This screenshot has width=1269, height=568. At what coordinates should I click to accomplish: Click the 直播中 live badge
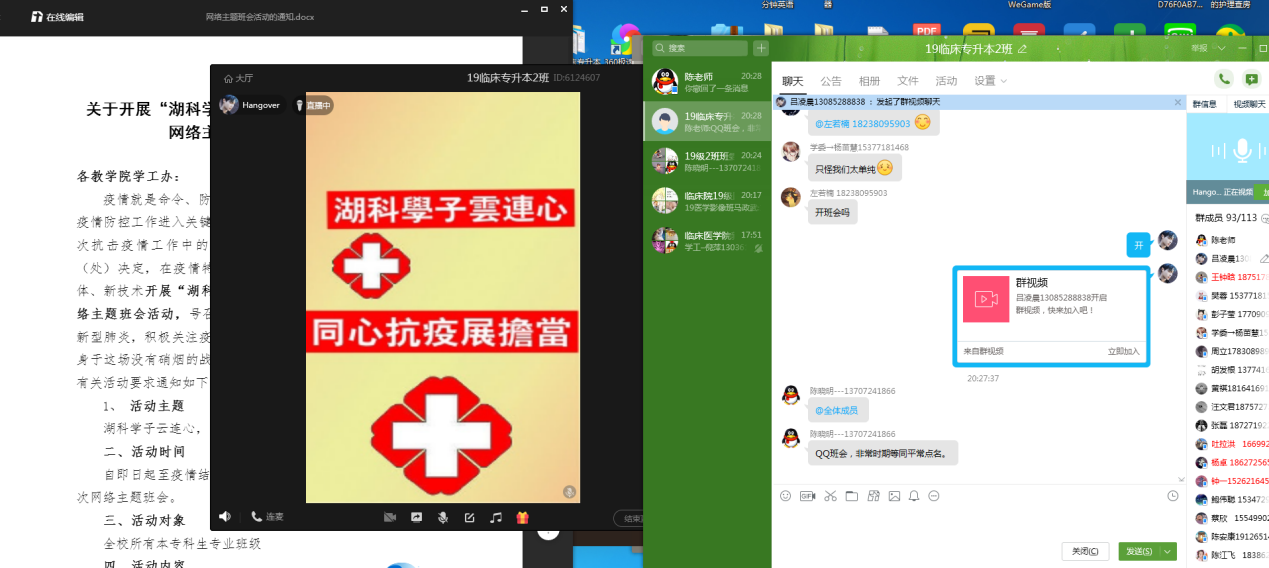tap(314, 105)
